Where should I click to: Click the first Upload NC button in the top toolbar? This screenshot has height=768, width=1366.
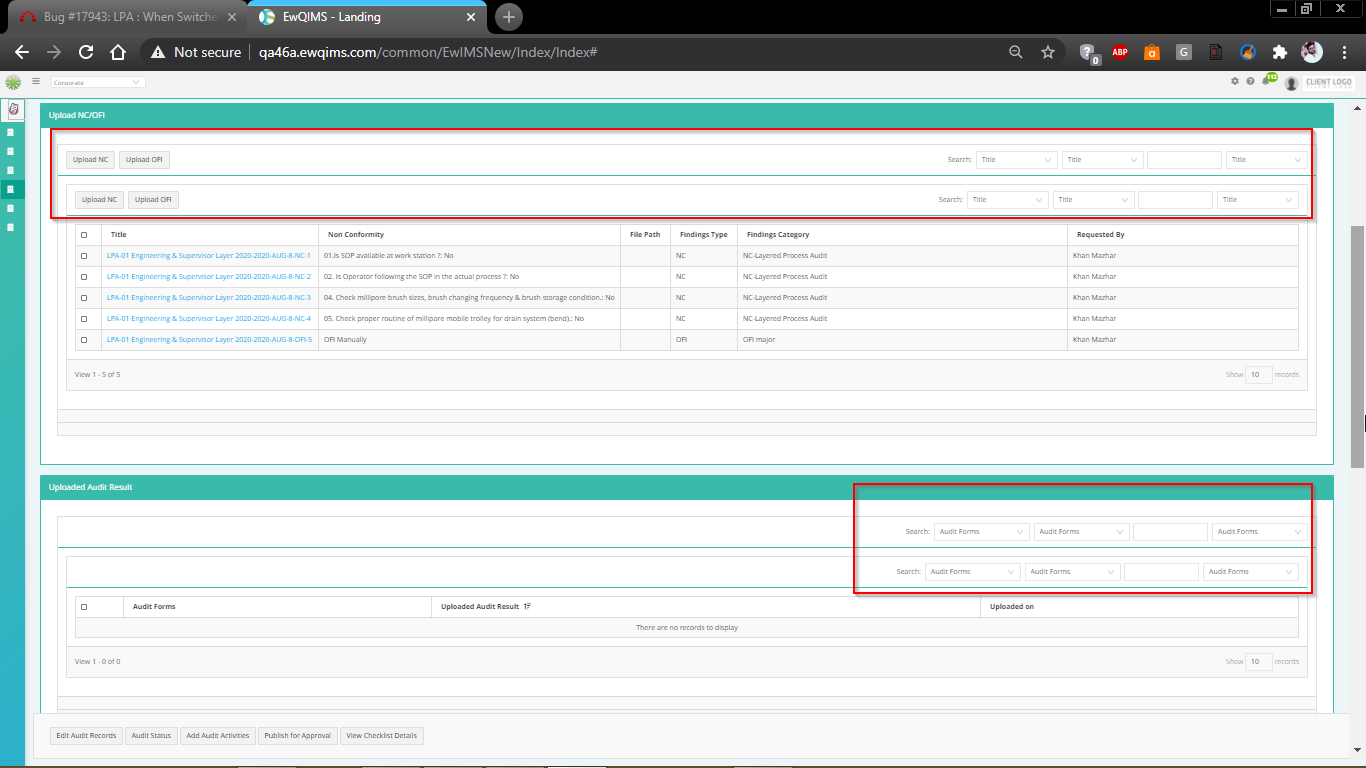coord(91,159)
